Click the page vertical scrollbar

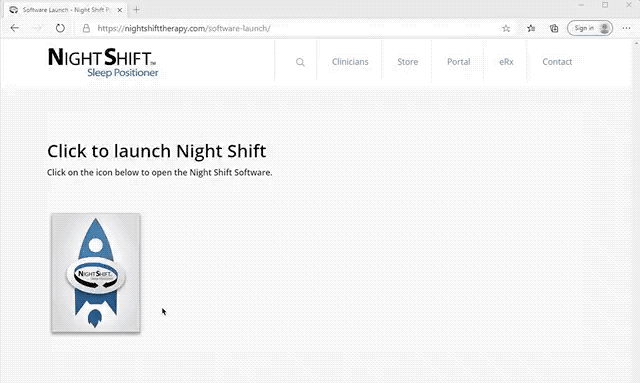[x=636, y=211]
